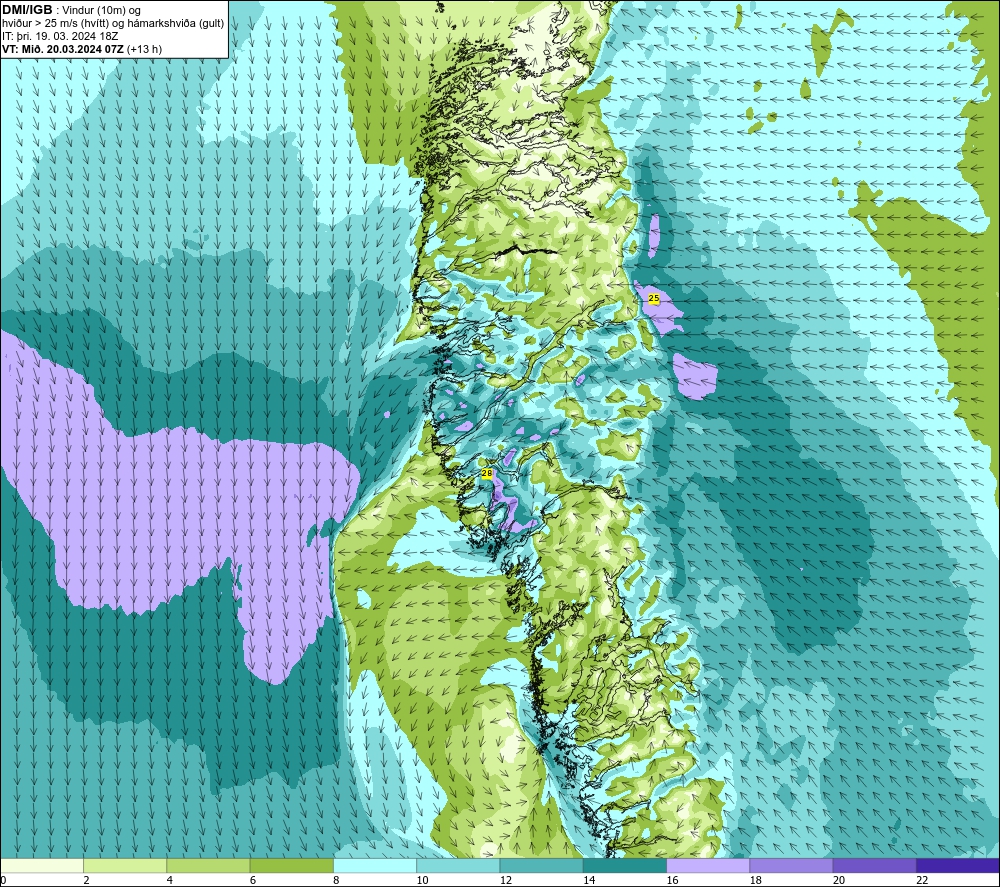This screenshot has height=887, width=1000.
Task: Click the legend label '10'
Action: click(x=423, y=881)
